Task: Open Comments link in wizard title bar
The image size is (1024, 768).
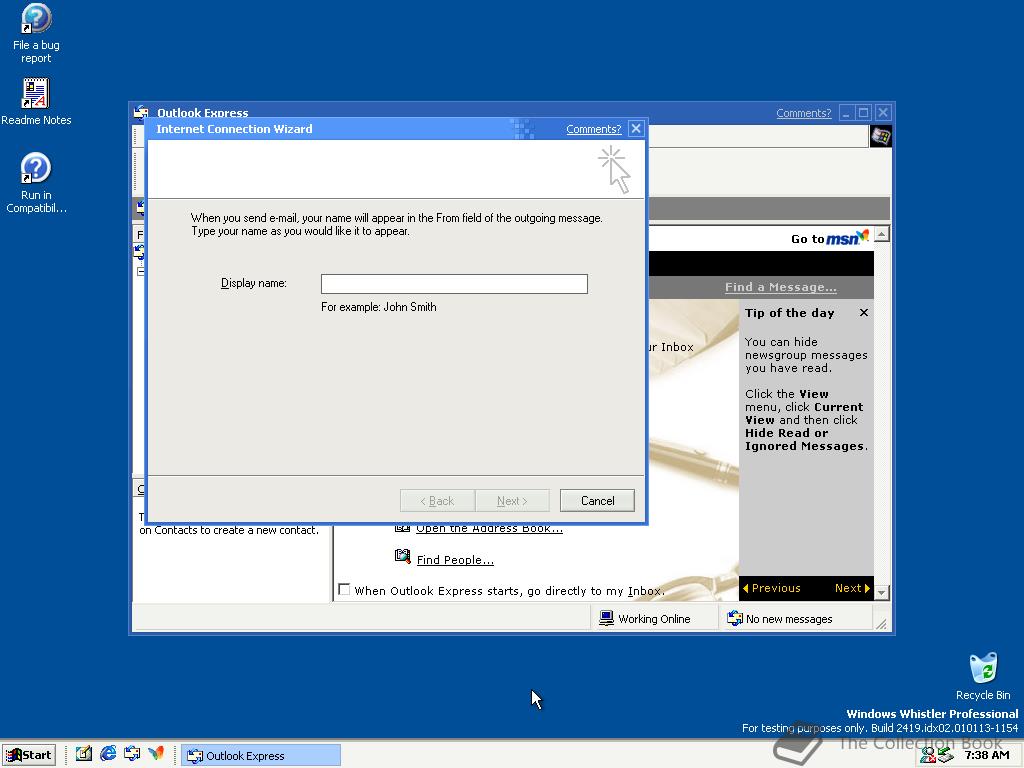Action: (593, 129)
